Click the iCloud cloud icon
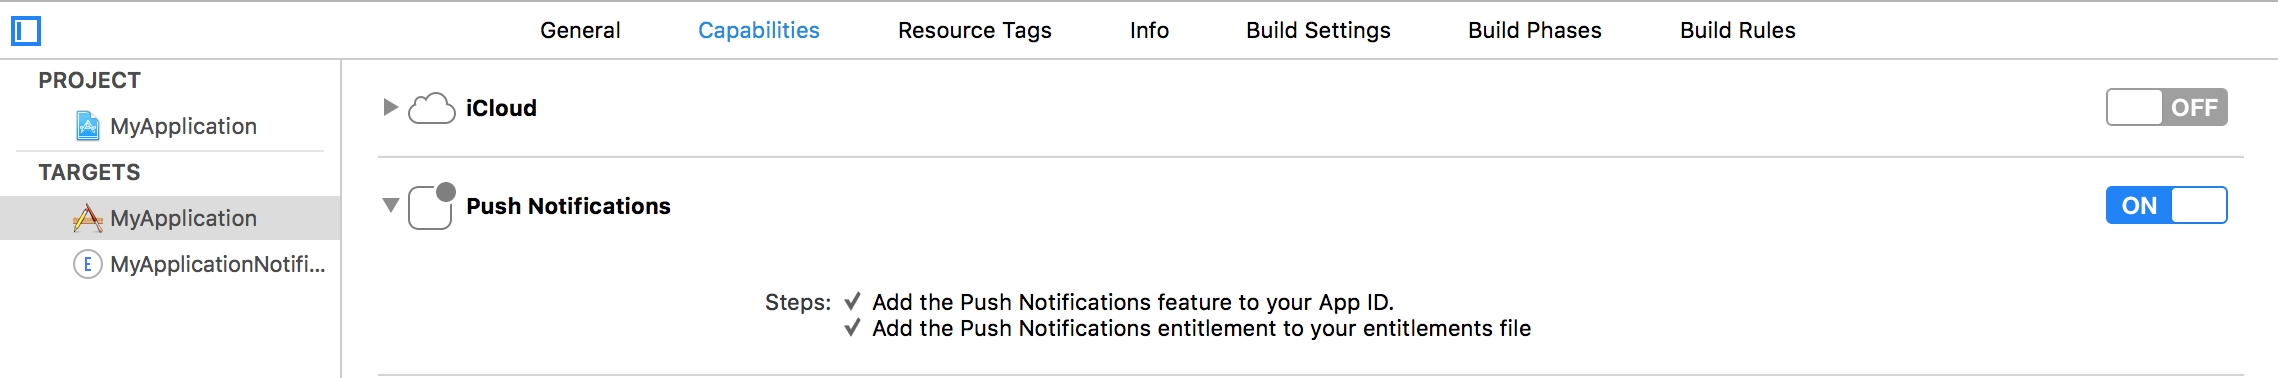Screen dimensions: 2278x378 coord(432,108)
